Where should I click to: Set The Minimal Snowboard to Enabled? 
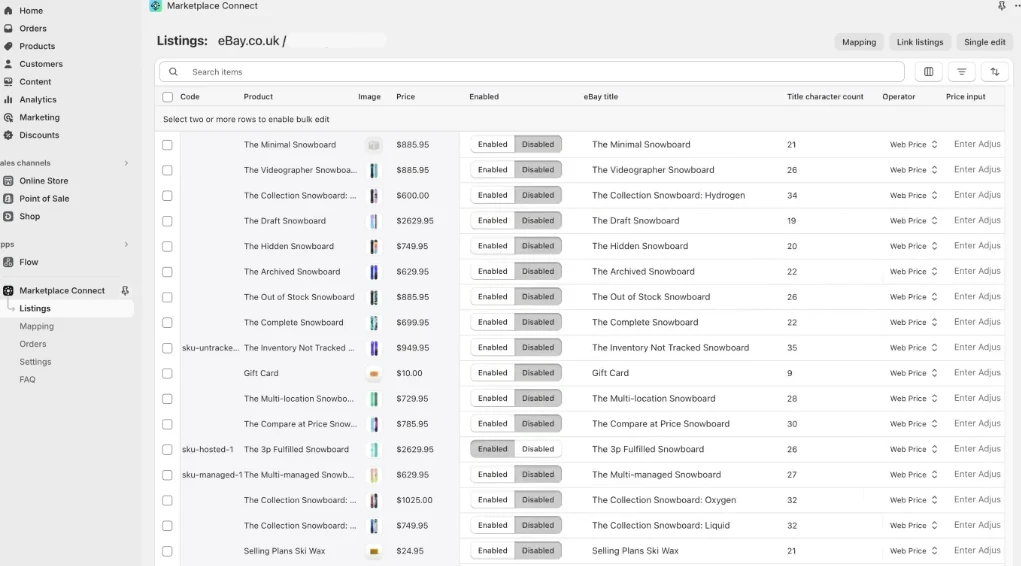tap(492, 145)
